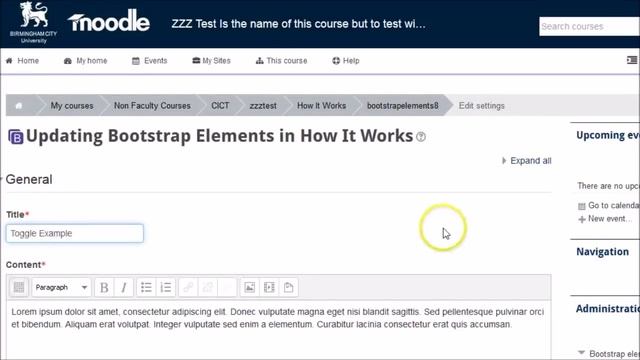Open the Paragraph format dropdown

click(61, 287)
